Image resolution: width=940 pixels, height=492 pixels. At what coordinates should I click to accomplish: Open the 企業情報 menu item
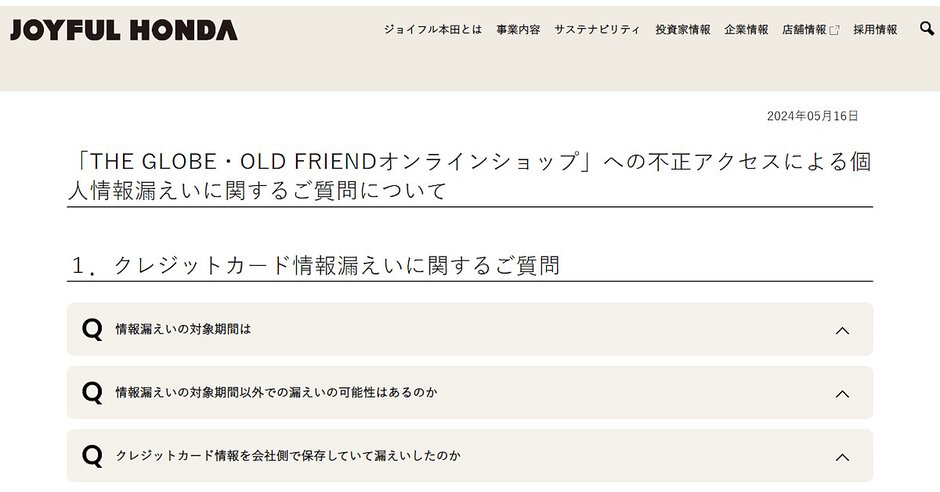tap(746, 29)
